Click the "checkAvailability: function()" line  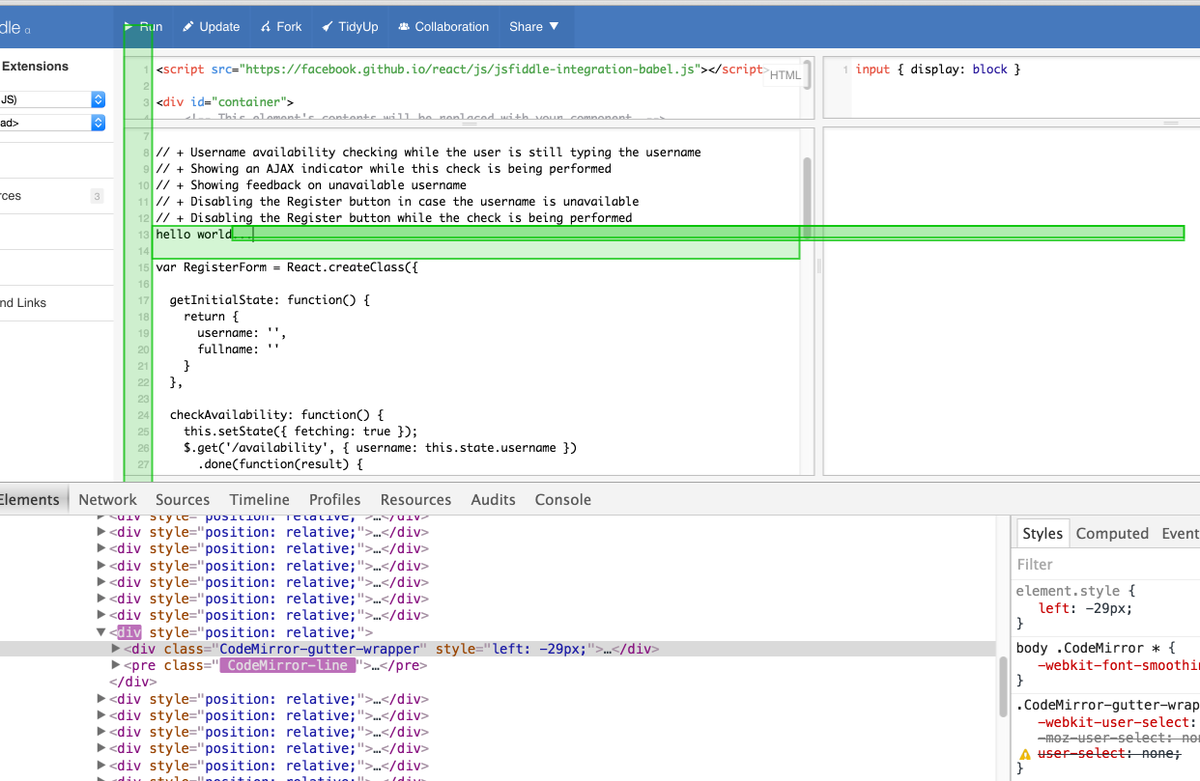pyautogui.click(x=277, y=414)
